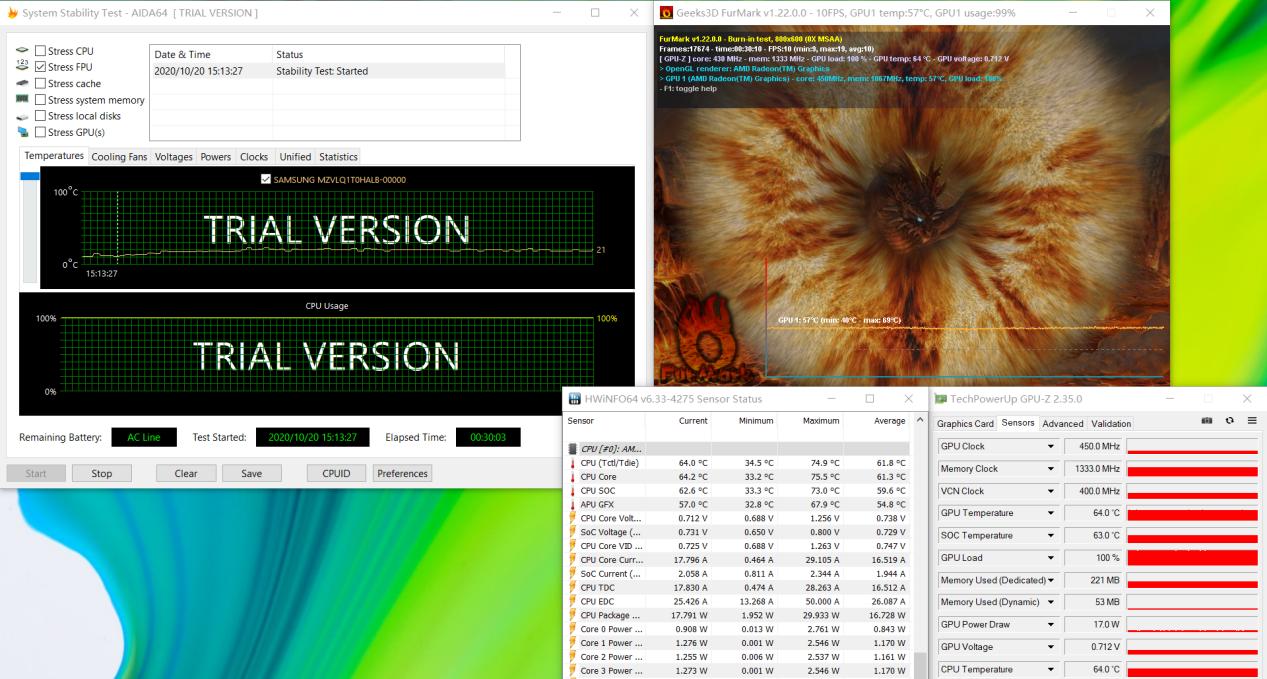The width and height of the screenshot is (1267, 679).
Task: Click the system memory RAM icon
Action: click(22, 99)
